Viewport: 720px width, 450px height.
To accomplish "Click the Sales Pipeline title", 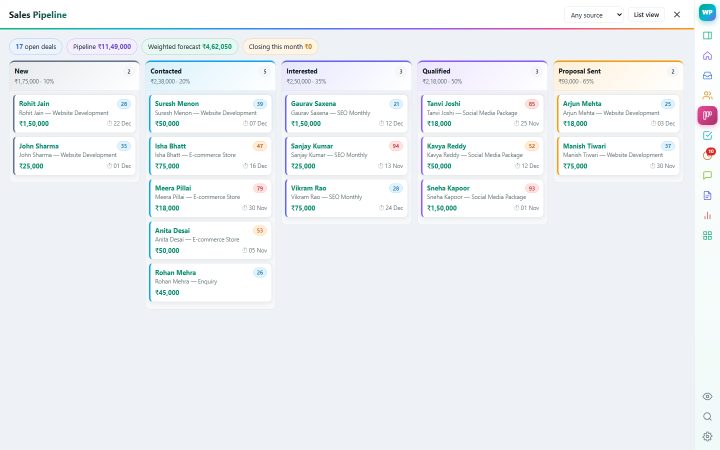I will 38,15.
